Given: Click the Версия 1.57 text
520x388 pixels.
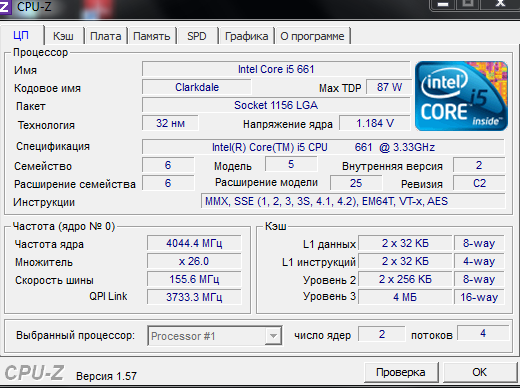Looking at the screenshot, I should click(x=106, y=376).
